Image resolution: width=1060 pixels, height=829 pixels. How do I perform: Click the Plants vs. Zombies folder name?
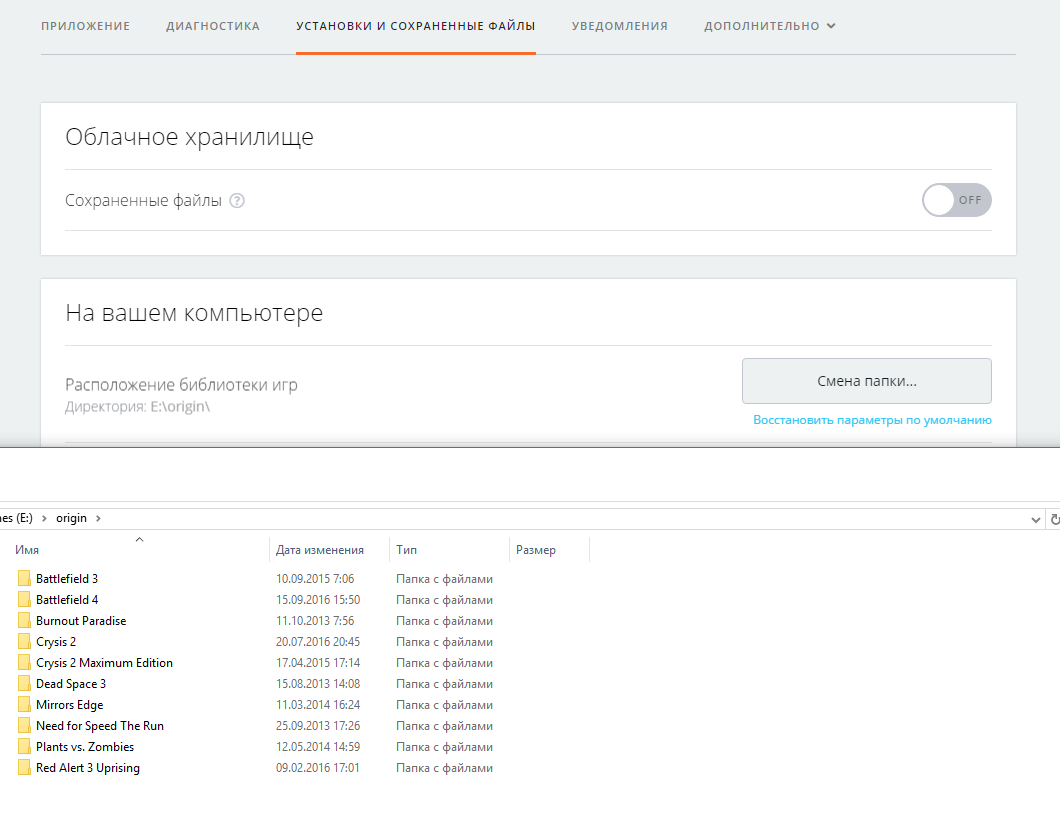pos(85,747)
